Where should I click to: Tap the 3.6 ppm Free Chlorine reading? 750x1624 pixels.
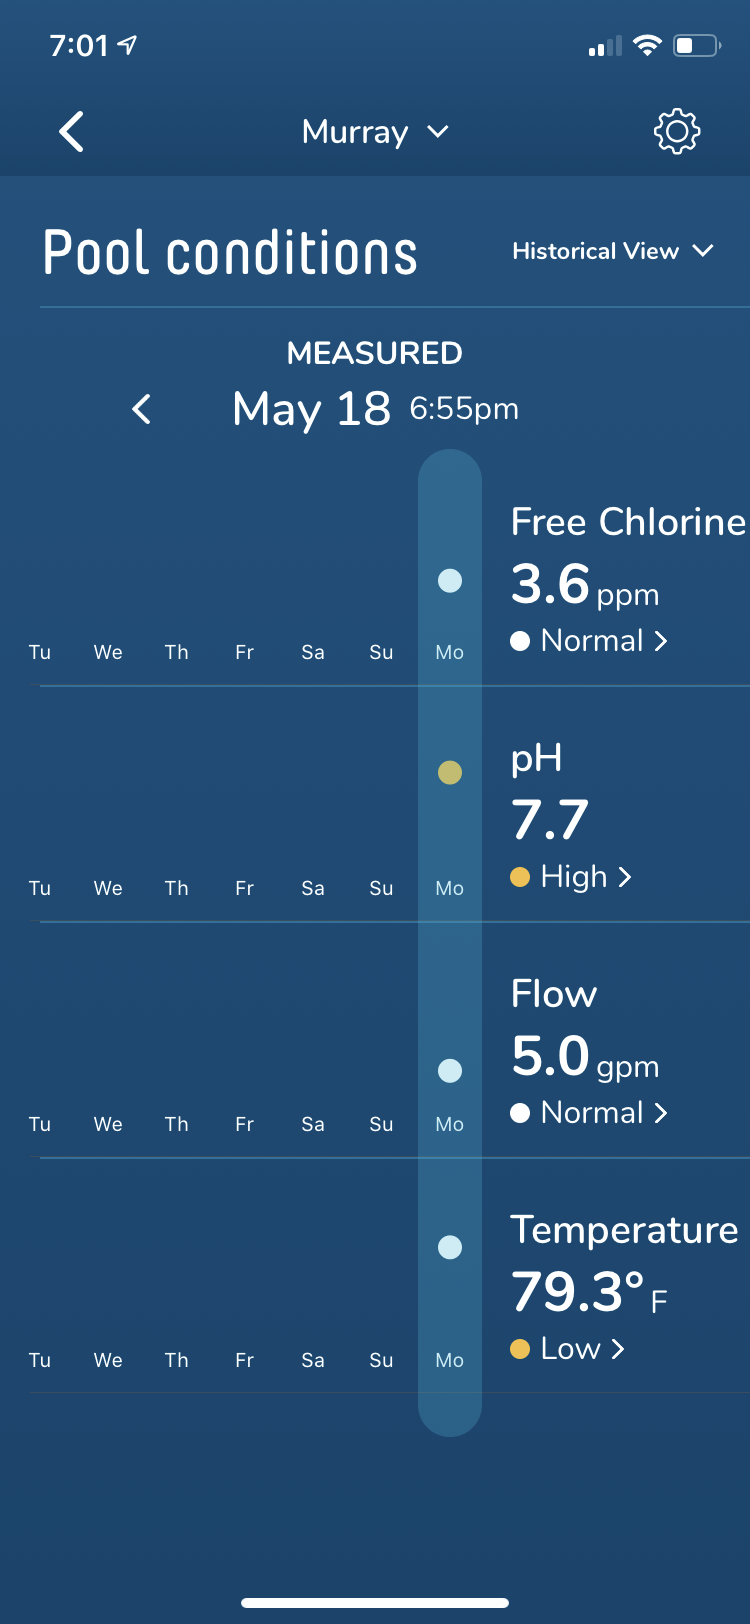point(585,584)
